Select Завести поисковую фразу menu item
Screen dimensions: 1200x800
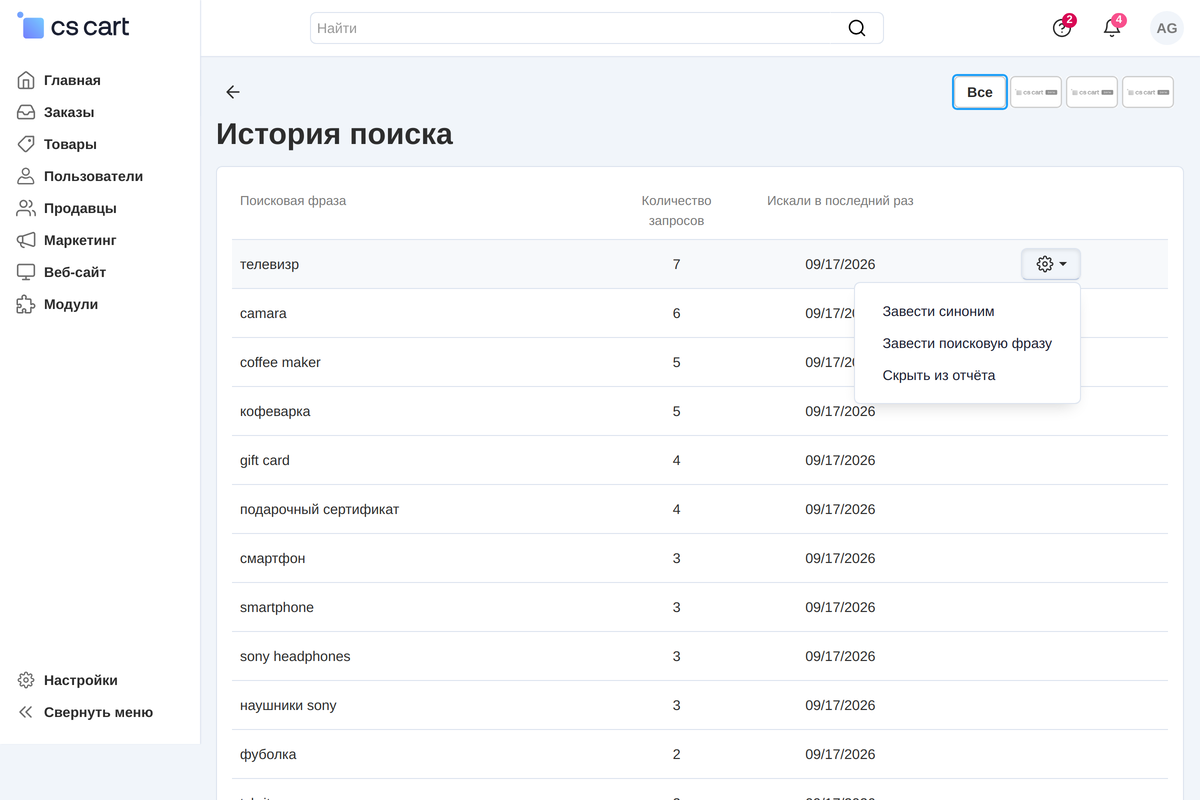(x=967, y=343)
